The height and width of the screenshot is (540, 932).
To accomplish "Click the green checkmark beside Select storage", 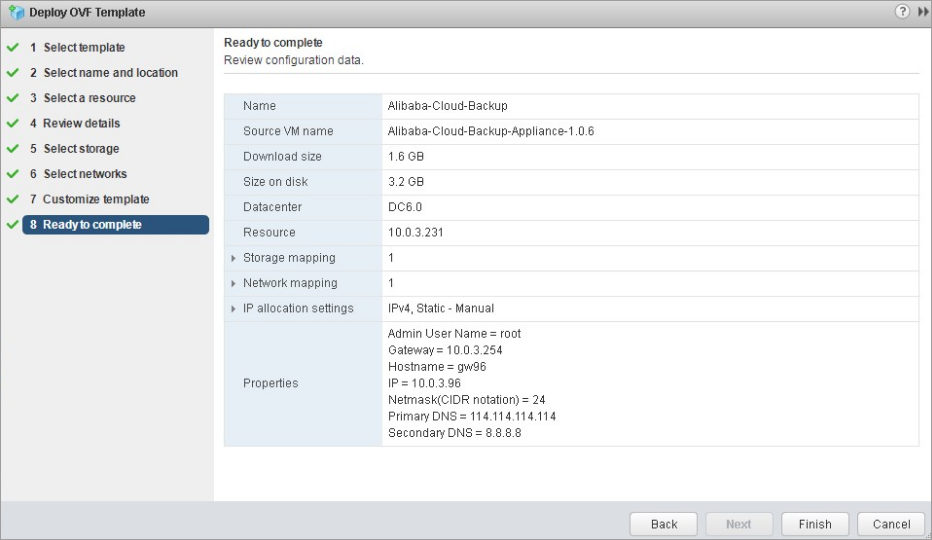I will pyautogui.click(x=13, y=148).
